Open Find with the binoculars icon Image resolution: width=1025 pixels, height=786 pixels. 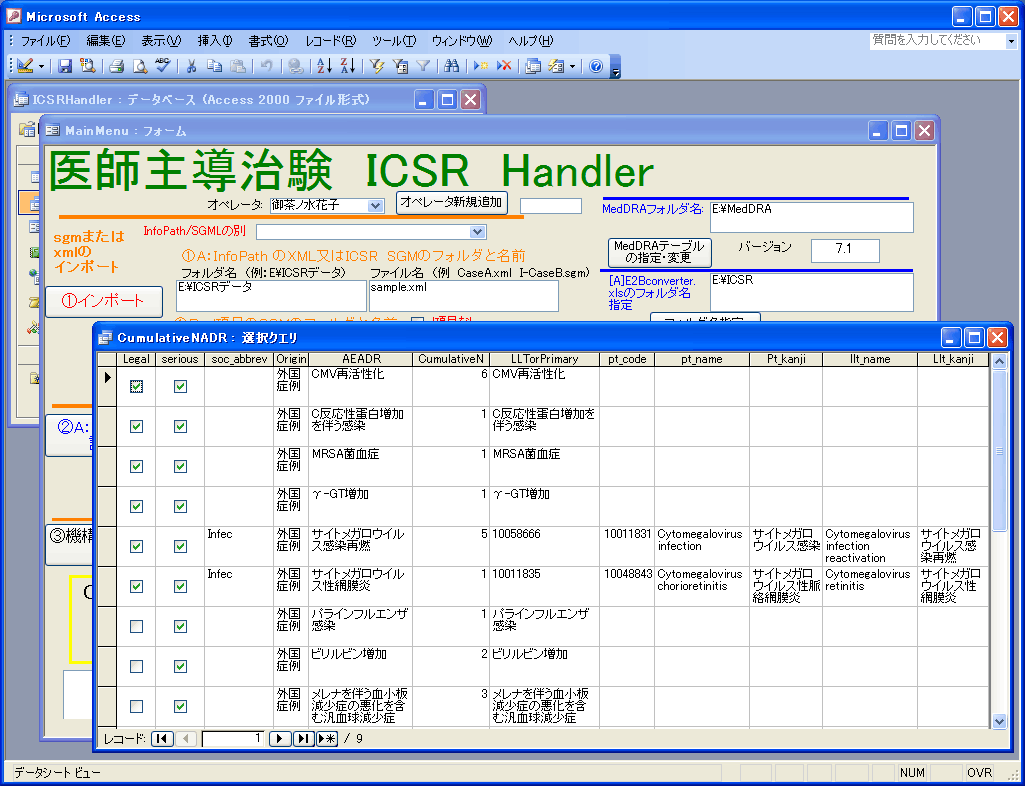tap(452, 66)
